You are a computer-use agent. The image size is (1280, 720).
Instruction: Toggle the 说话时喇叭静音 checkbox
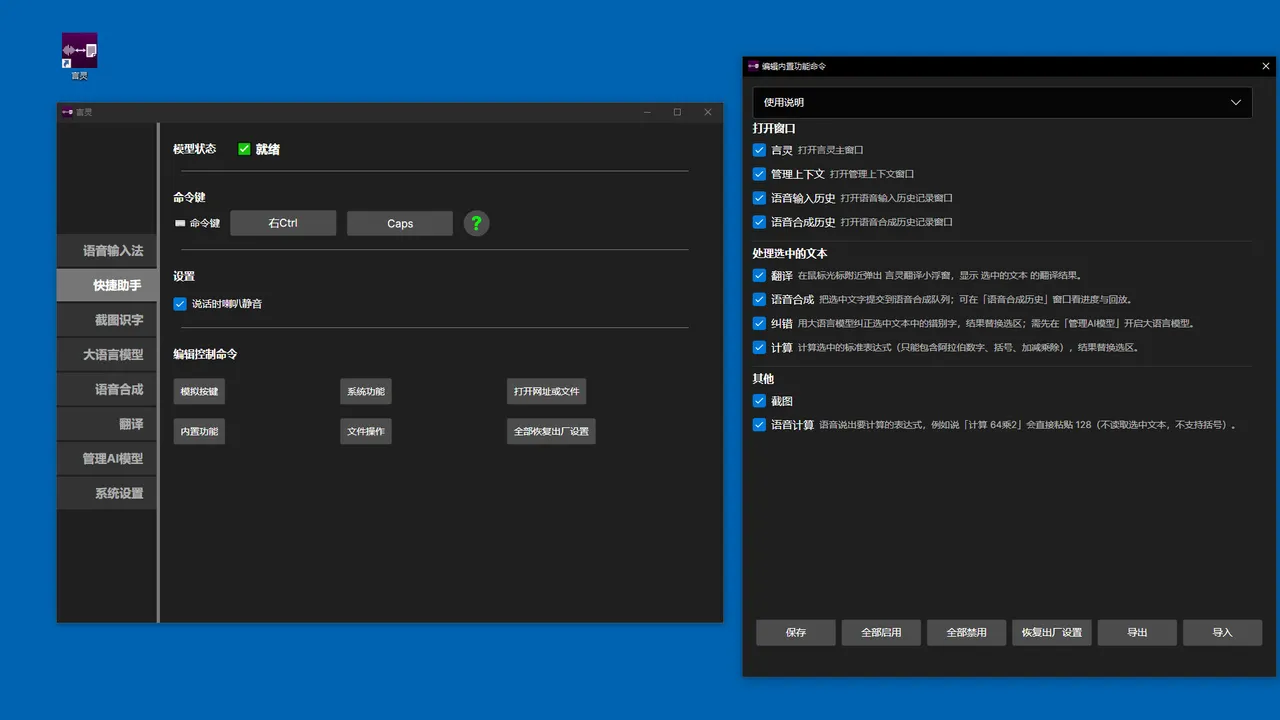(180, 303)
